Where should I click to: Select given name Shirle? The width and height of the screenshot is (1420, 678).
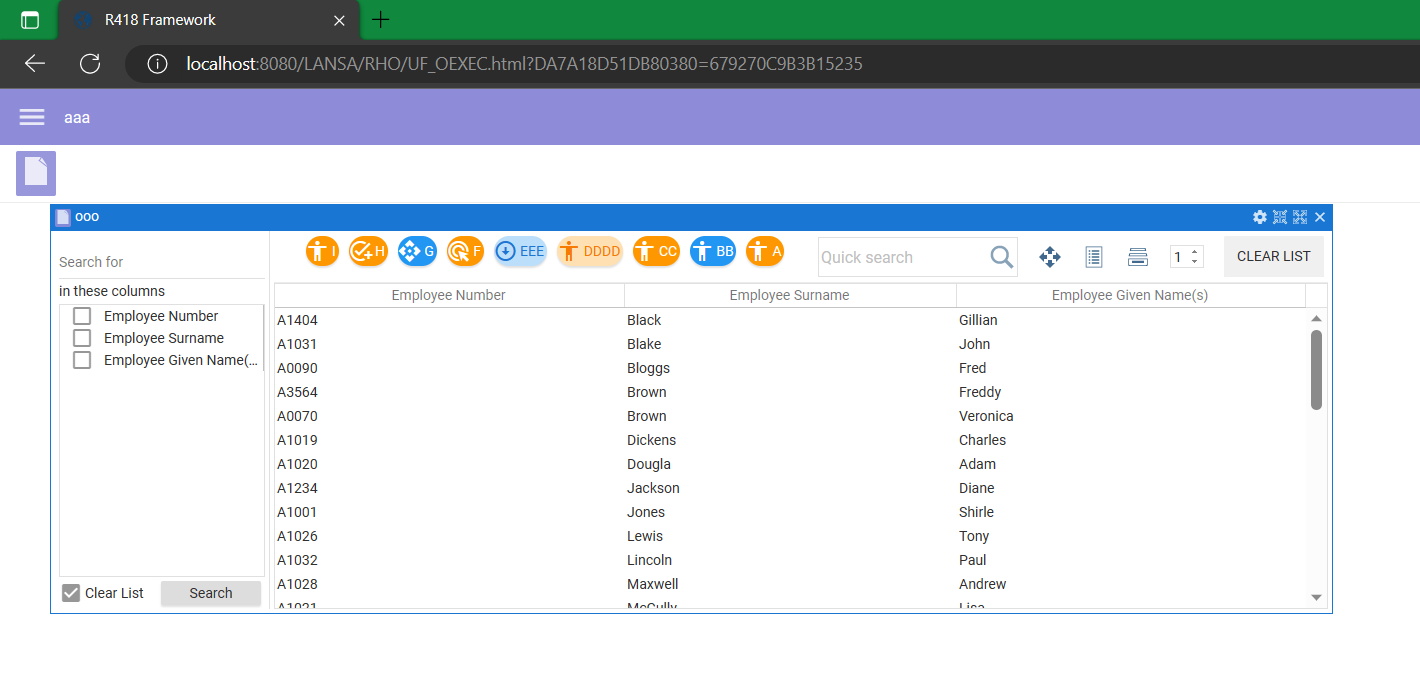[x=976, y=512]
